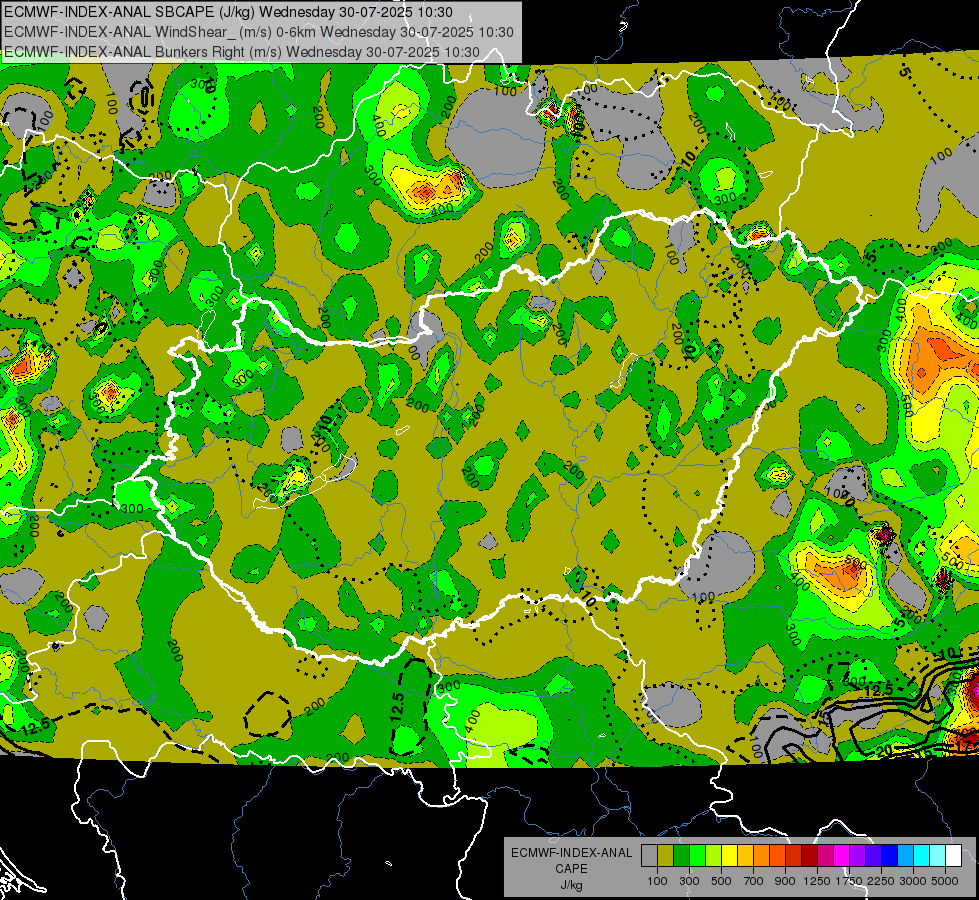Select the purple swatch right of 1750
Screen dimensions: 979x900
point(857,856)
